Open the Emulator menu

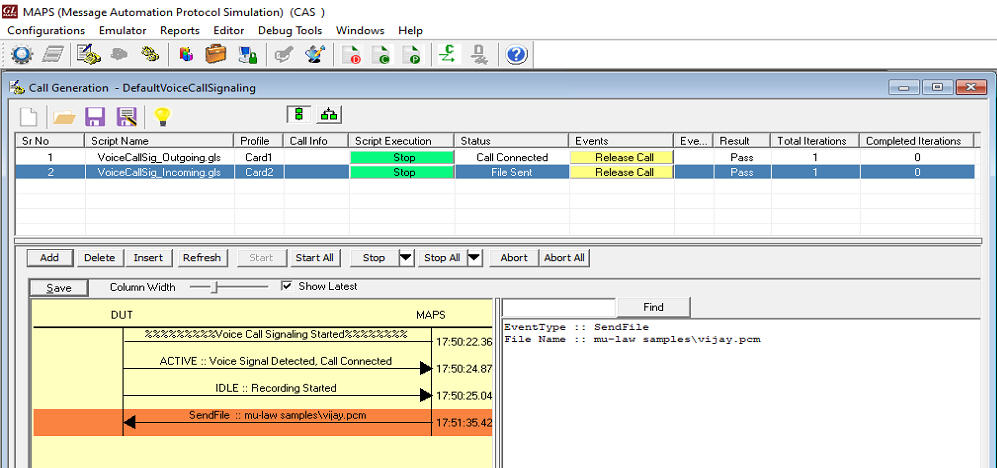[x=123, y=31]
